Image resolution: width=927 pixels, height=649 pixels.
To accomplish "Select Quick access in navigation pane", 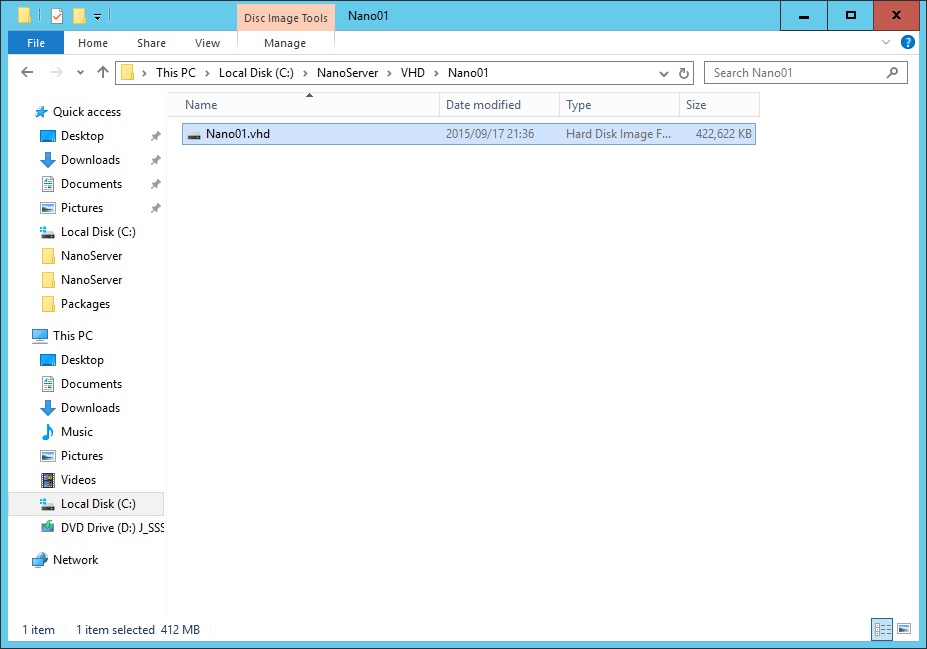I will [86, 112].
